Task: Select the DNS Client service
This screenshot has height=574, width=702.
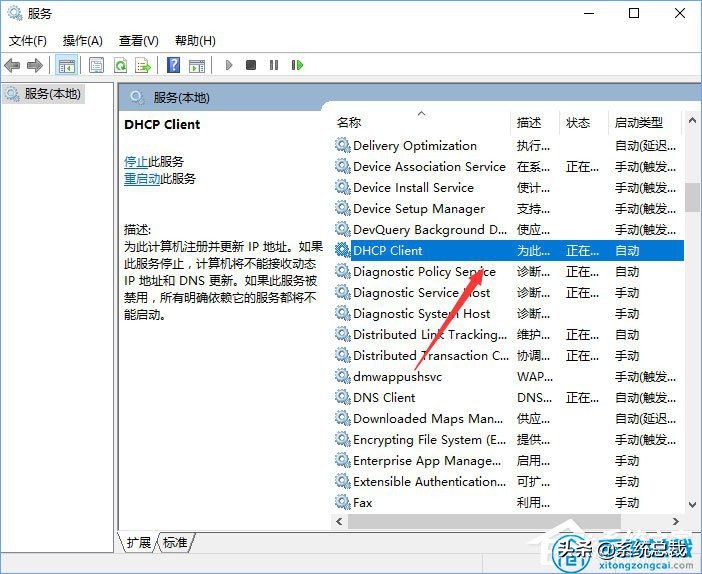Action: pos(509,398)
